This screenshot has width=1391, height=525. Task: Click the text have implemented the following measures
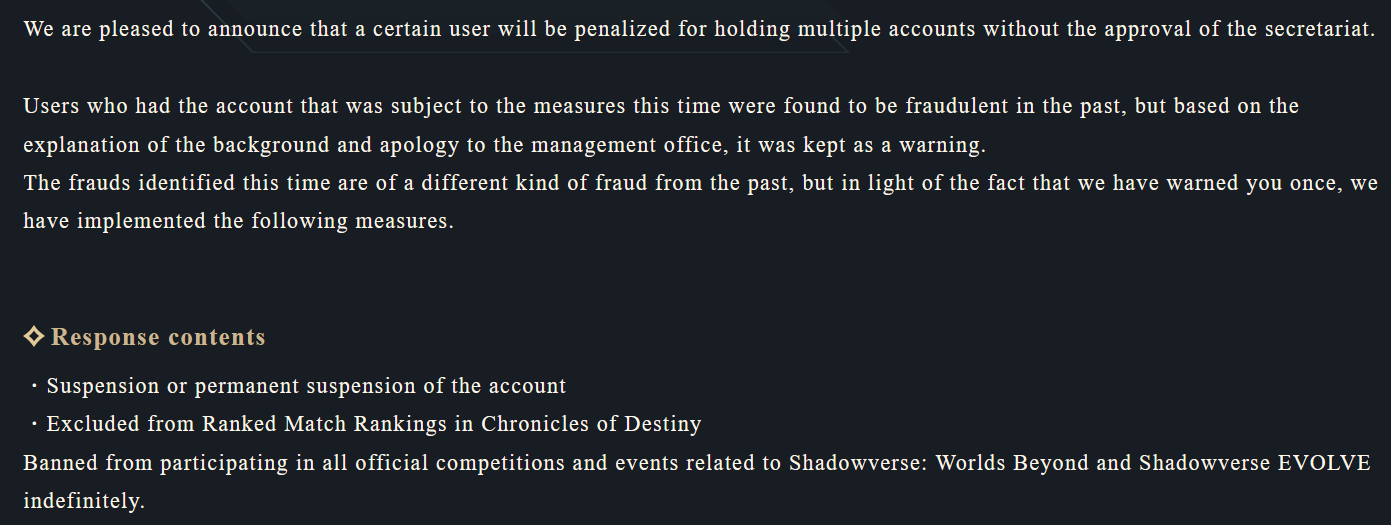[x=238, y=221]
